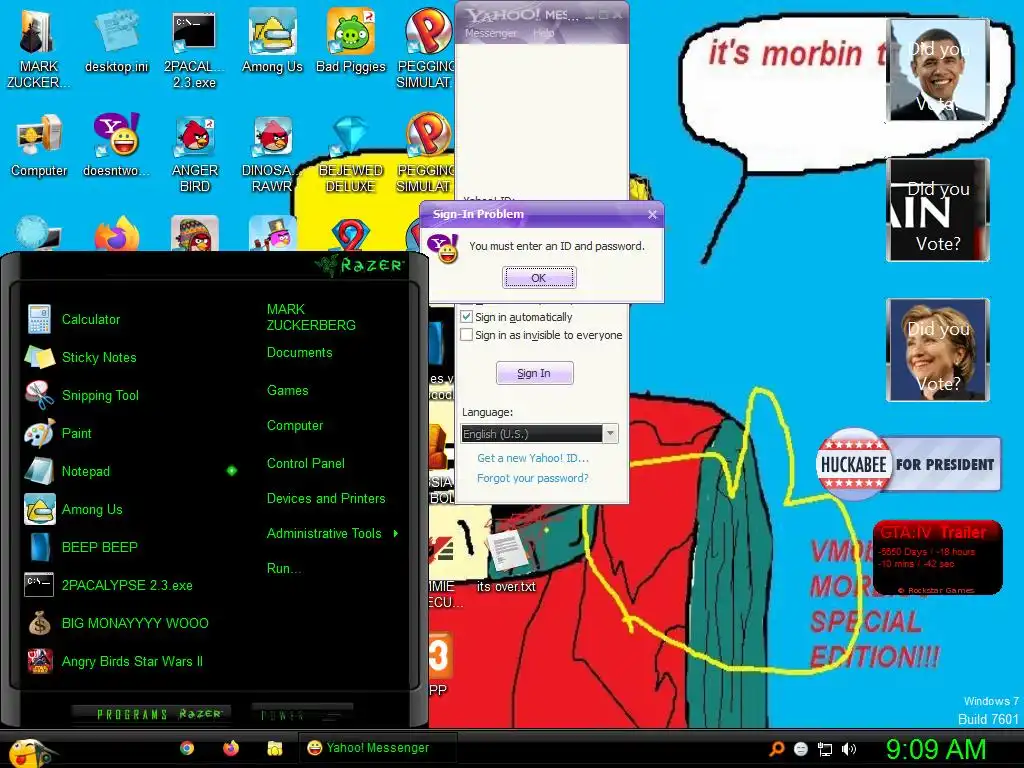Open BIG MONAYYYY WOOO from the start menu

tap(118, 623)
